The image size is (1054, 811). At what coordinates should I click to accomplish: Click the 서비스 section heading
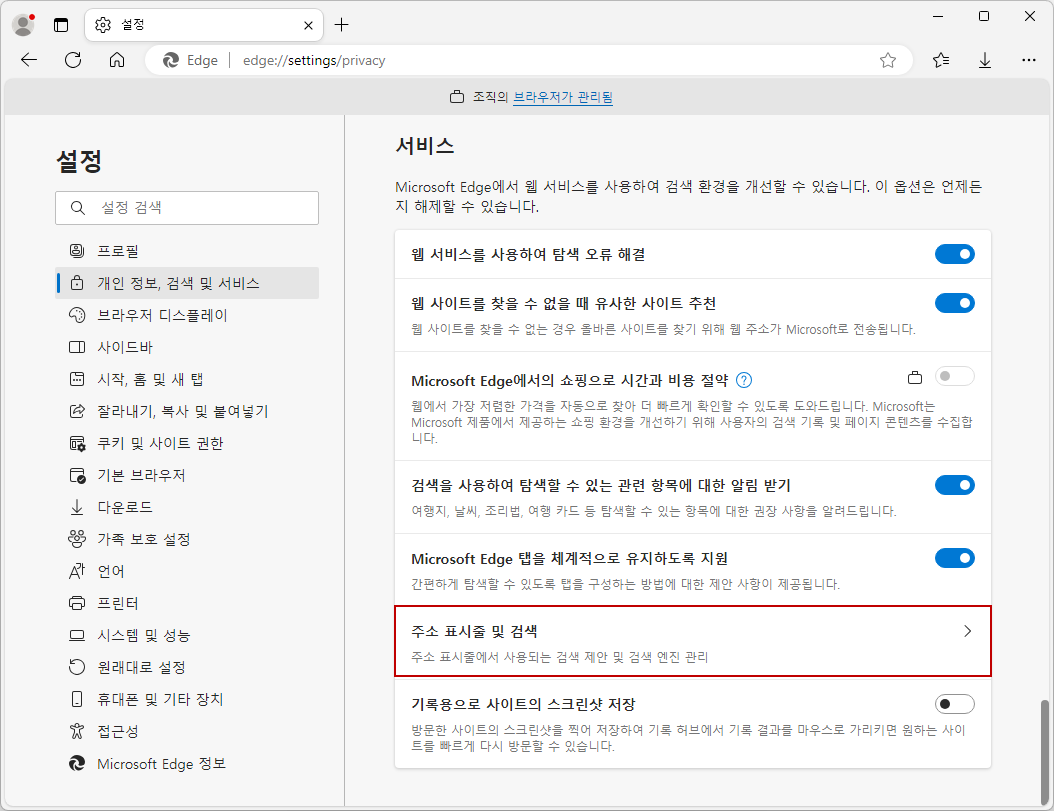(425, 146)
